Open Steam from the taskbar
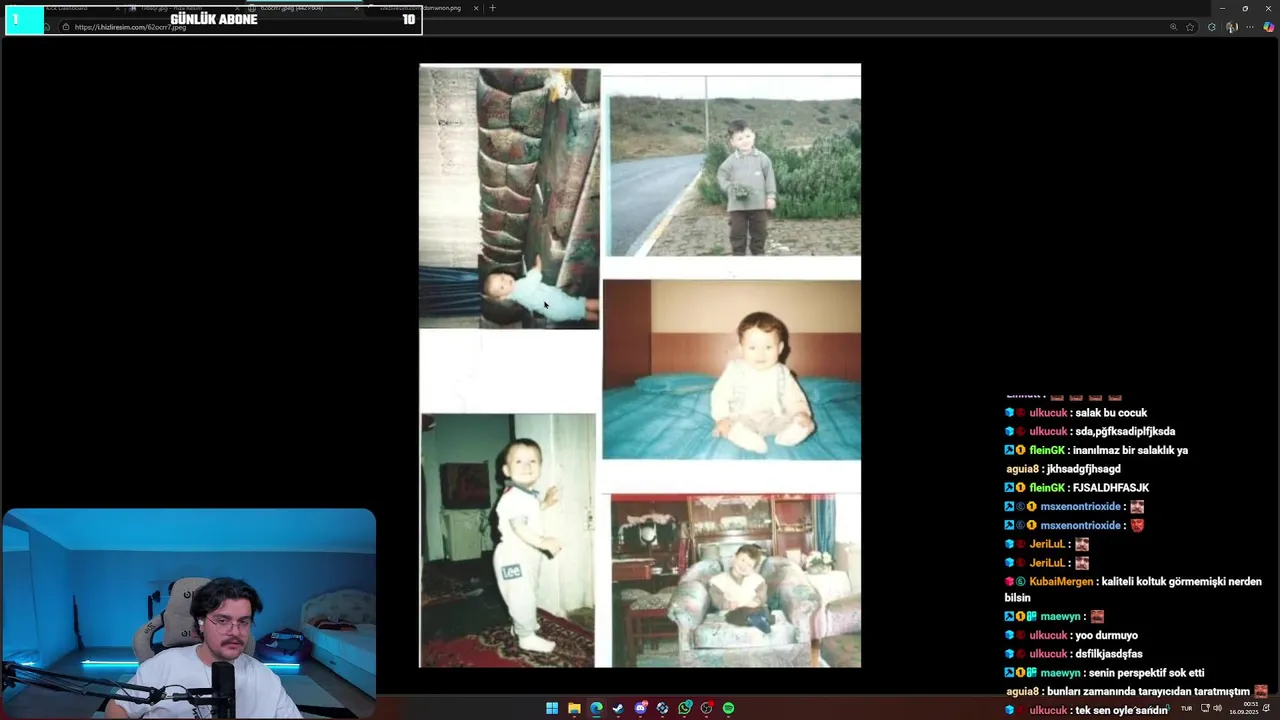The image size is (1280, 720). [x=618, y=708]
